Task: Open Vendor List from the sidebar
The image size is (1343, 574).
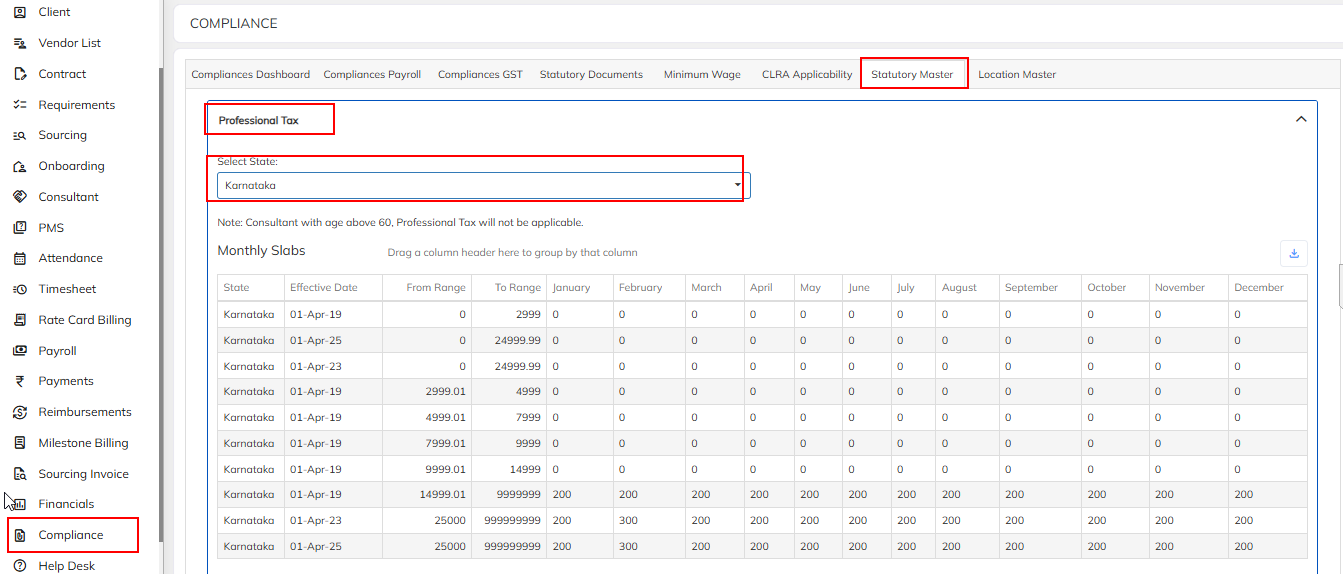Action: [69, 43]
